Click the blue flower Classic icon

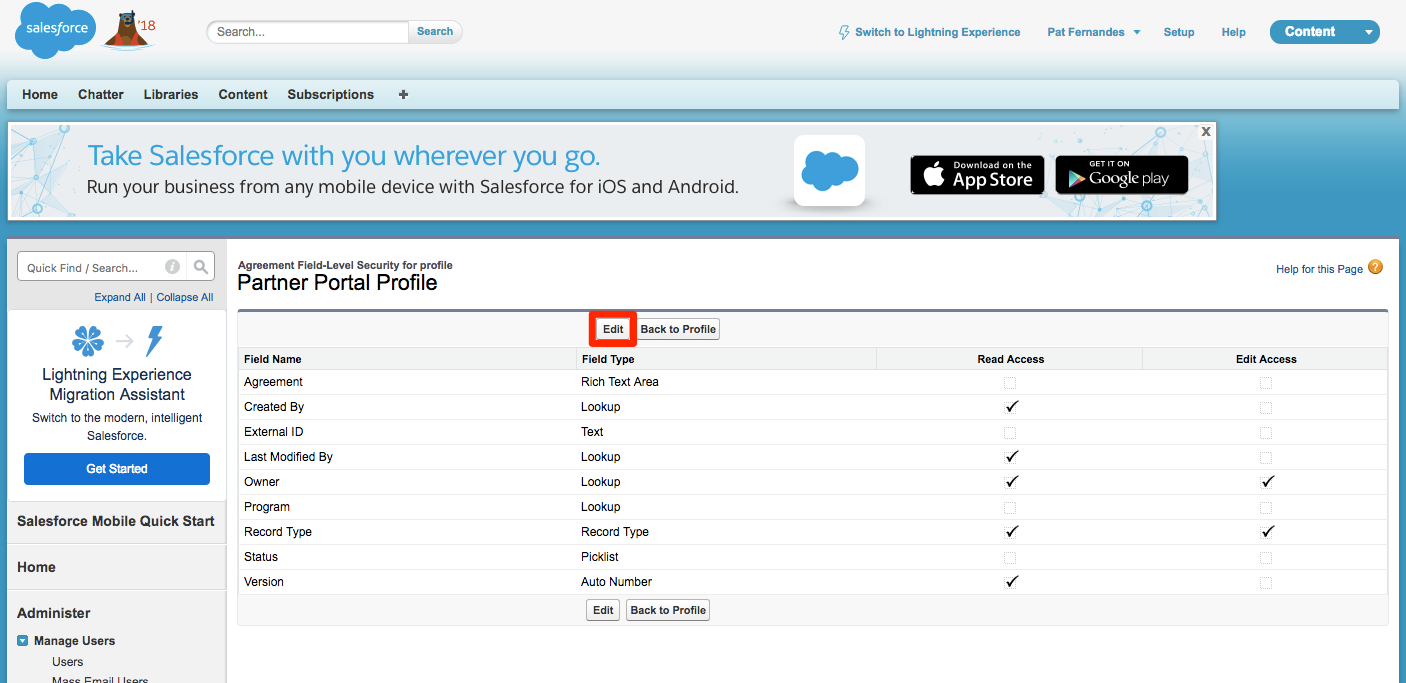click(88, 341)
